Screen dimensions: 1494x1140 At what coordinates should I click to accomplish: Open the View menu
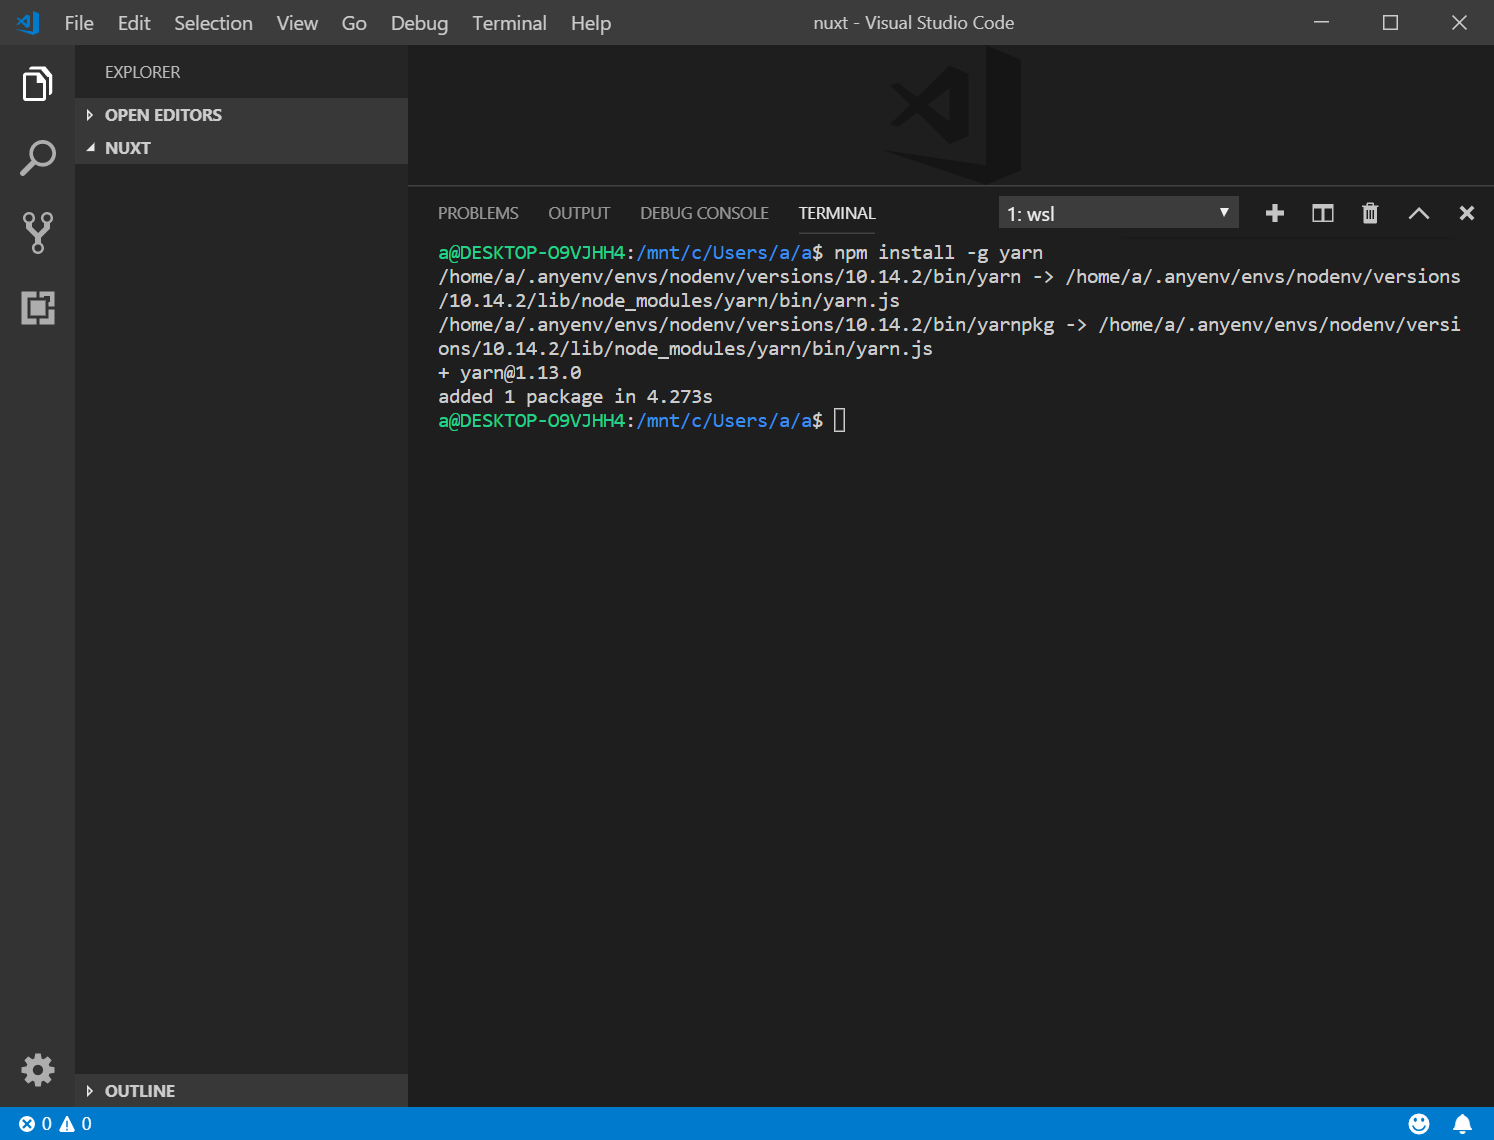[x=297, y=23]
